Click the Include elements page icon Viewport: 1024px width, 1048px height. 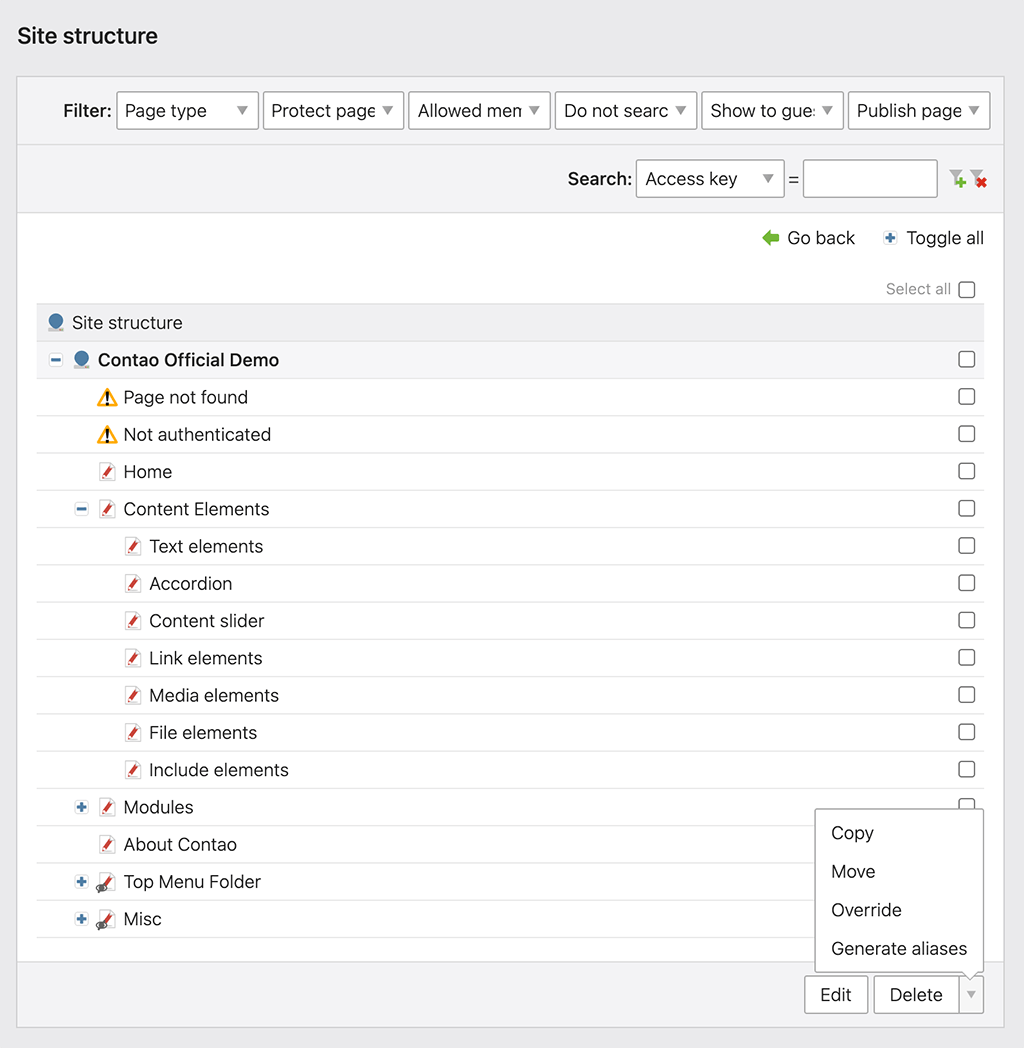[133, 771]
